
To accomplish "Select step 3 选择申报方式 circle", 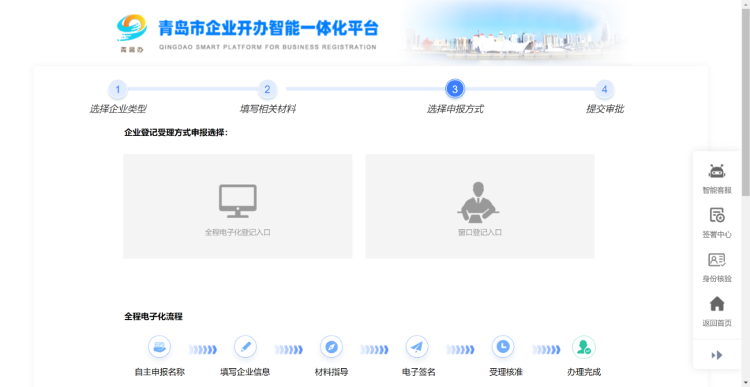I will click(x=455, y=89).
